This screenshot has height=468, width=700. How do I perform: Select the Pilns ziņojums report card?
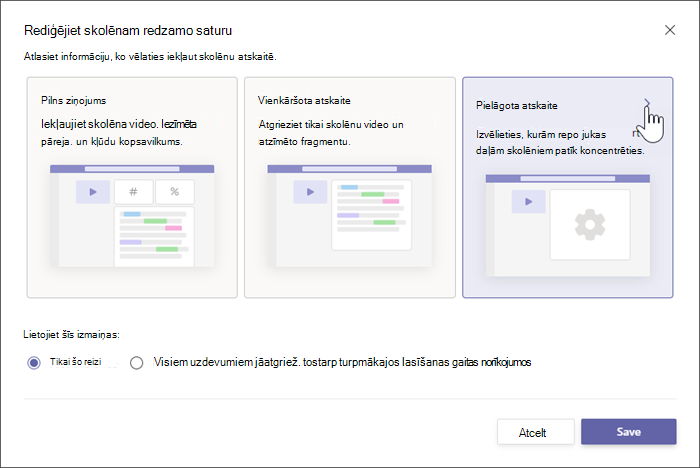(132, 187)
